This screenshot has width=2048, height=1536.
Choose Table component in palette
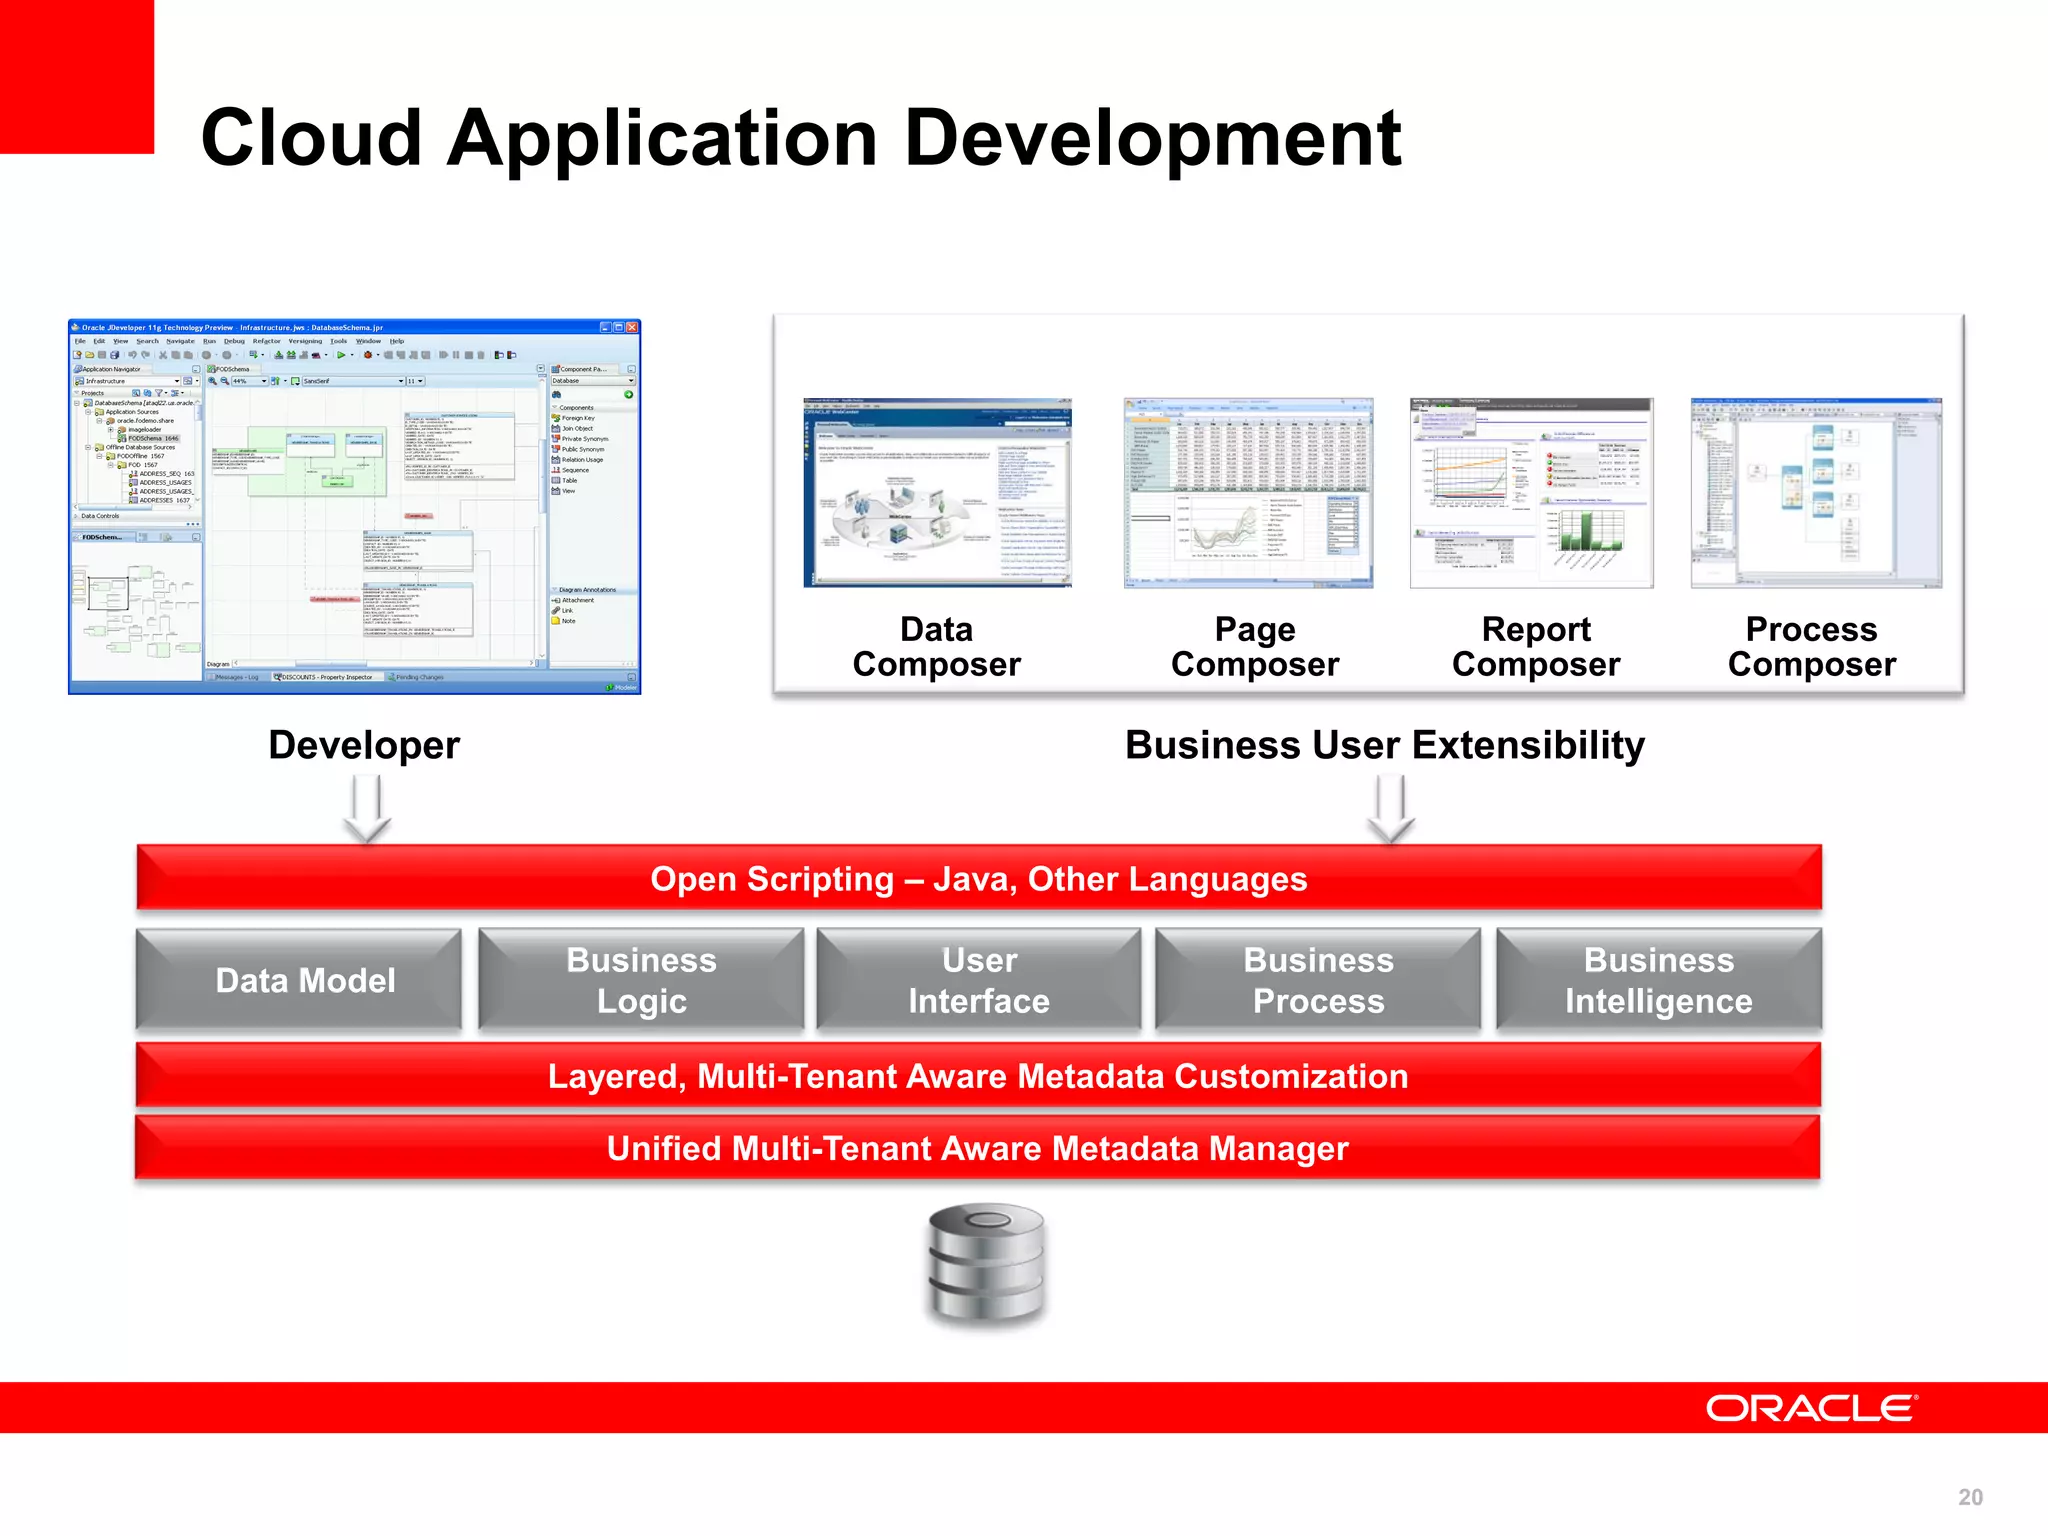pos(564,480)
